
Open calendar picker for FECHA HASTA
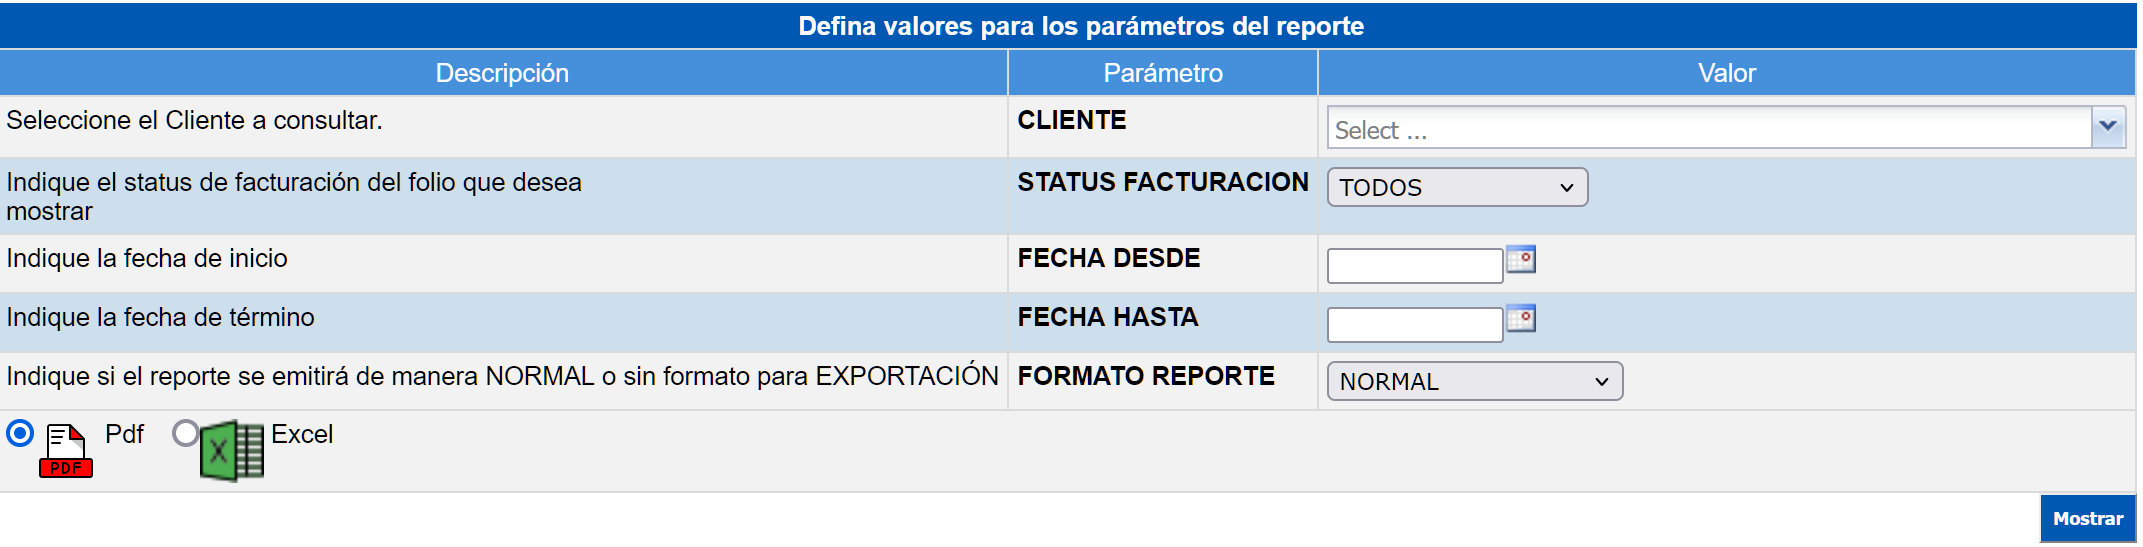1521,319
